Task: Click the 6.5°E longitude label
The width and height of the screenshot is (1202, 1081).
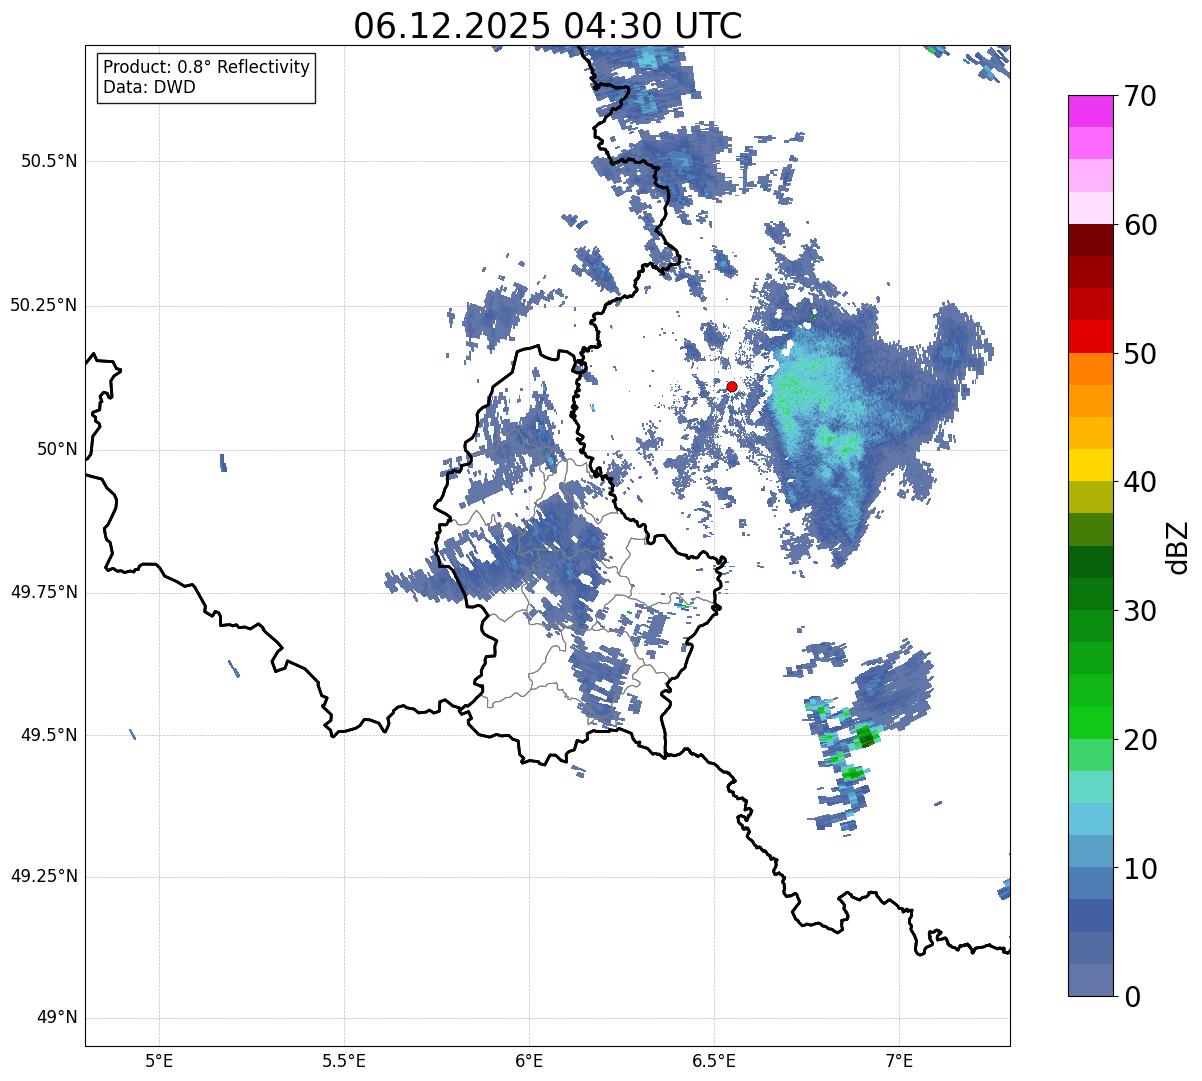Action: coord(714,1060)
